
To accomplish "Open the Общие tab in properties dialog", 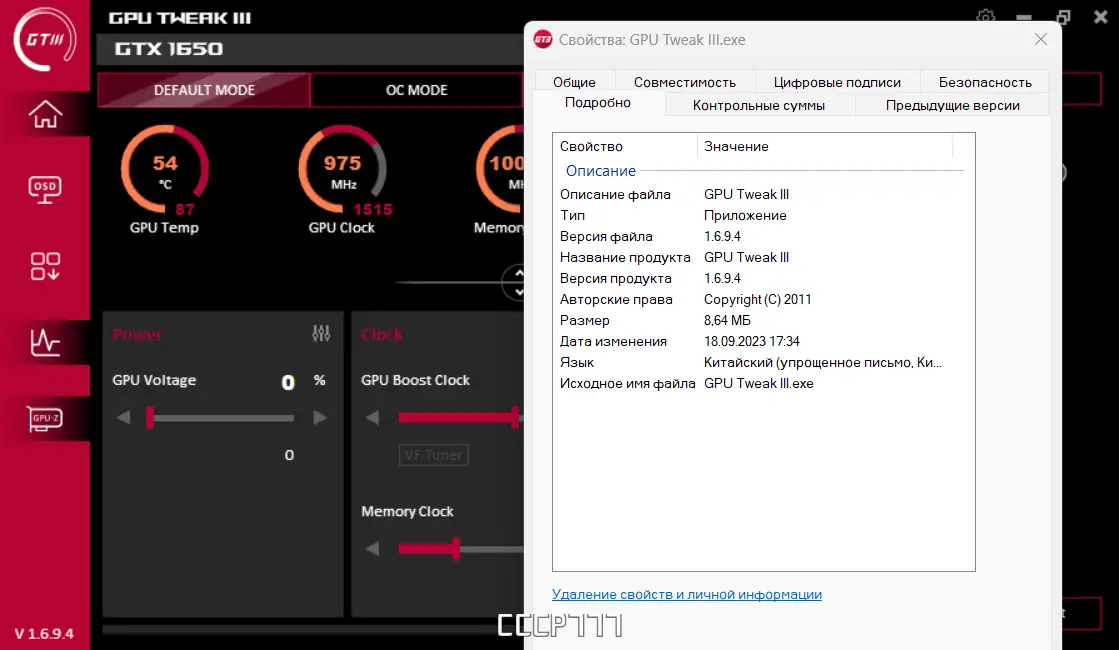I will (x=574, y=82).
